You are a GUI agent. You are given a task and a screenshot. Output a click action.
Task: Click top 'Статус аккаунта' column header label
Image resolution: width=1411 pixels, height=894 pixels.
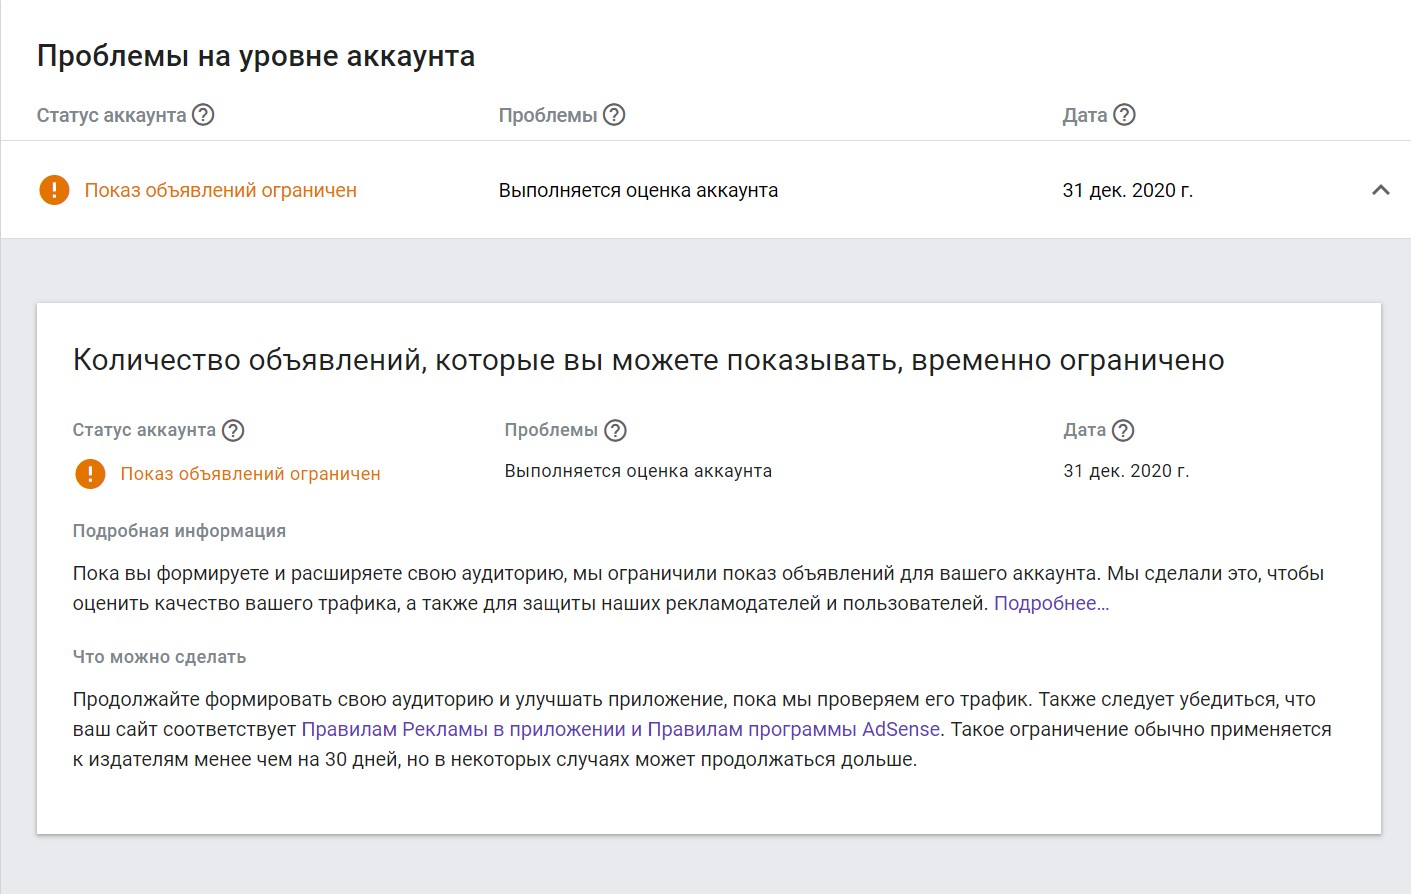(x=111, y=115)
